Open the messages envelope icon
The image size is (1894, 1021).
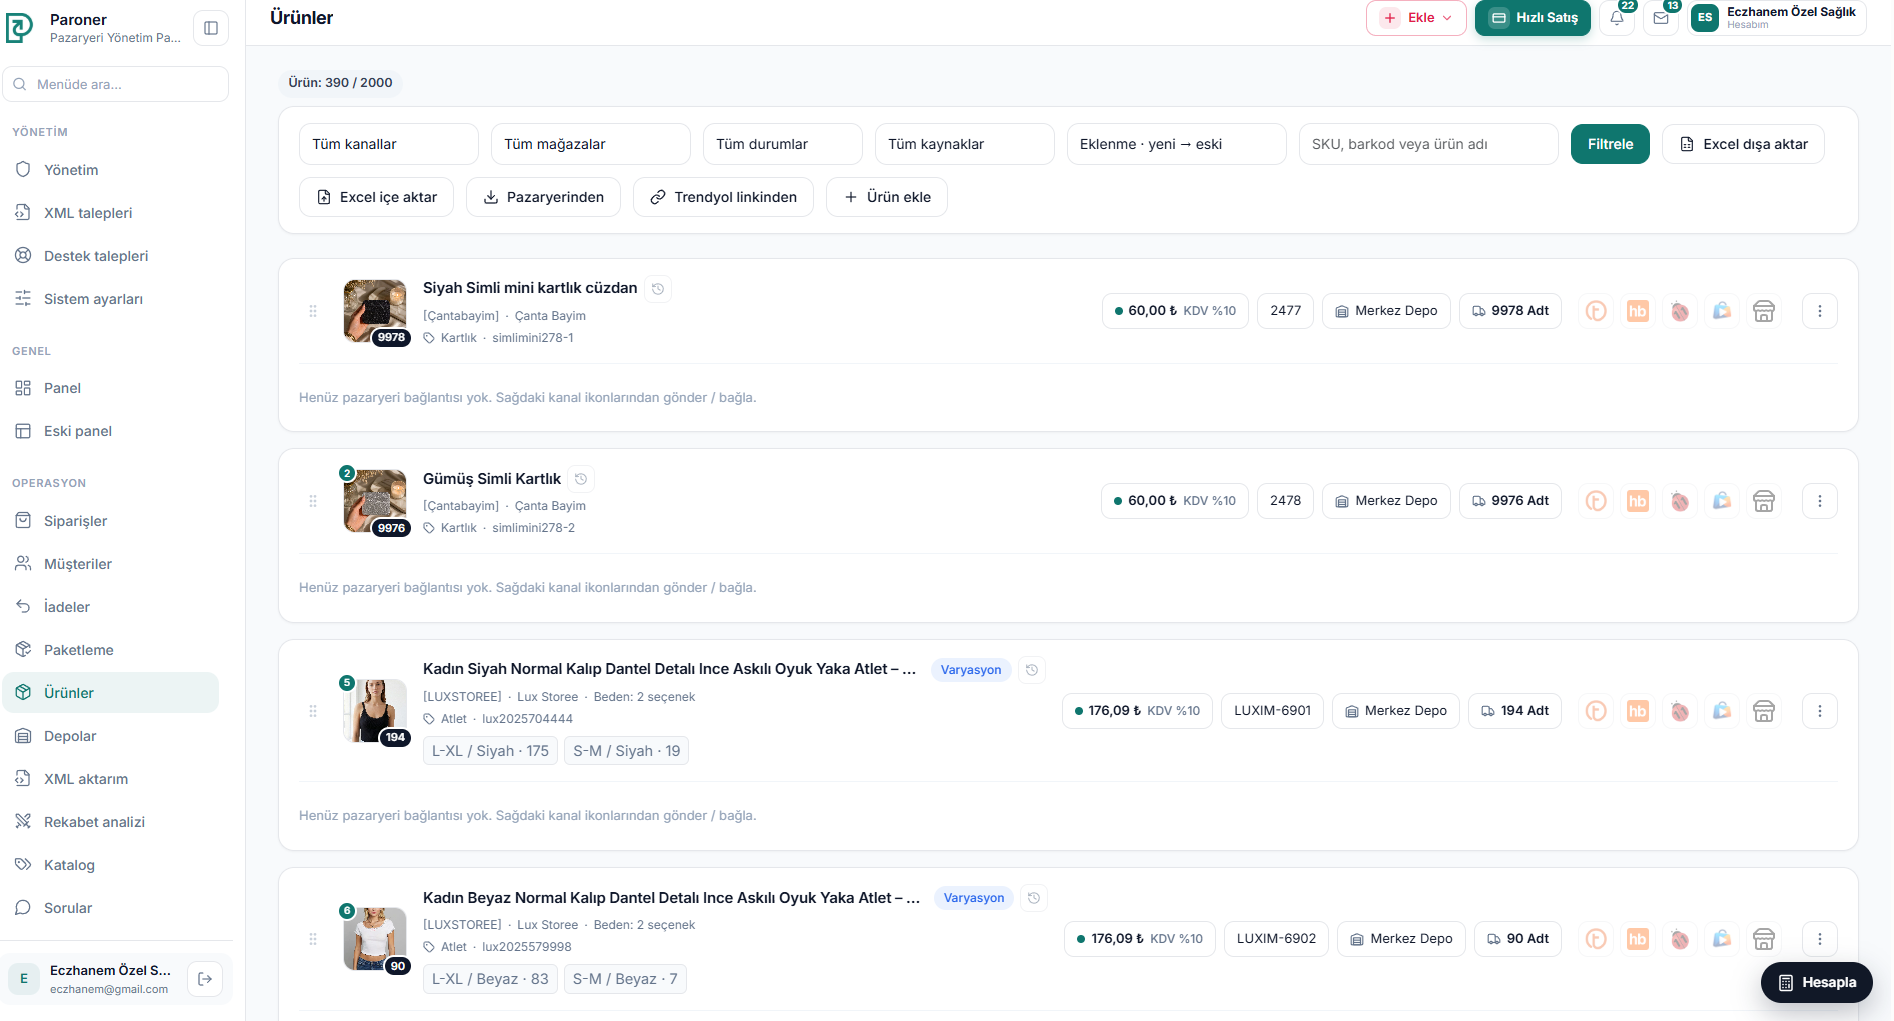1661,18
